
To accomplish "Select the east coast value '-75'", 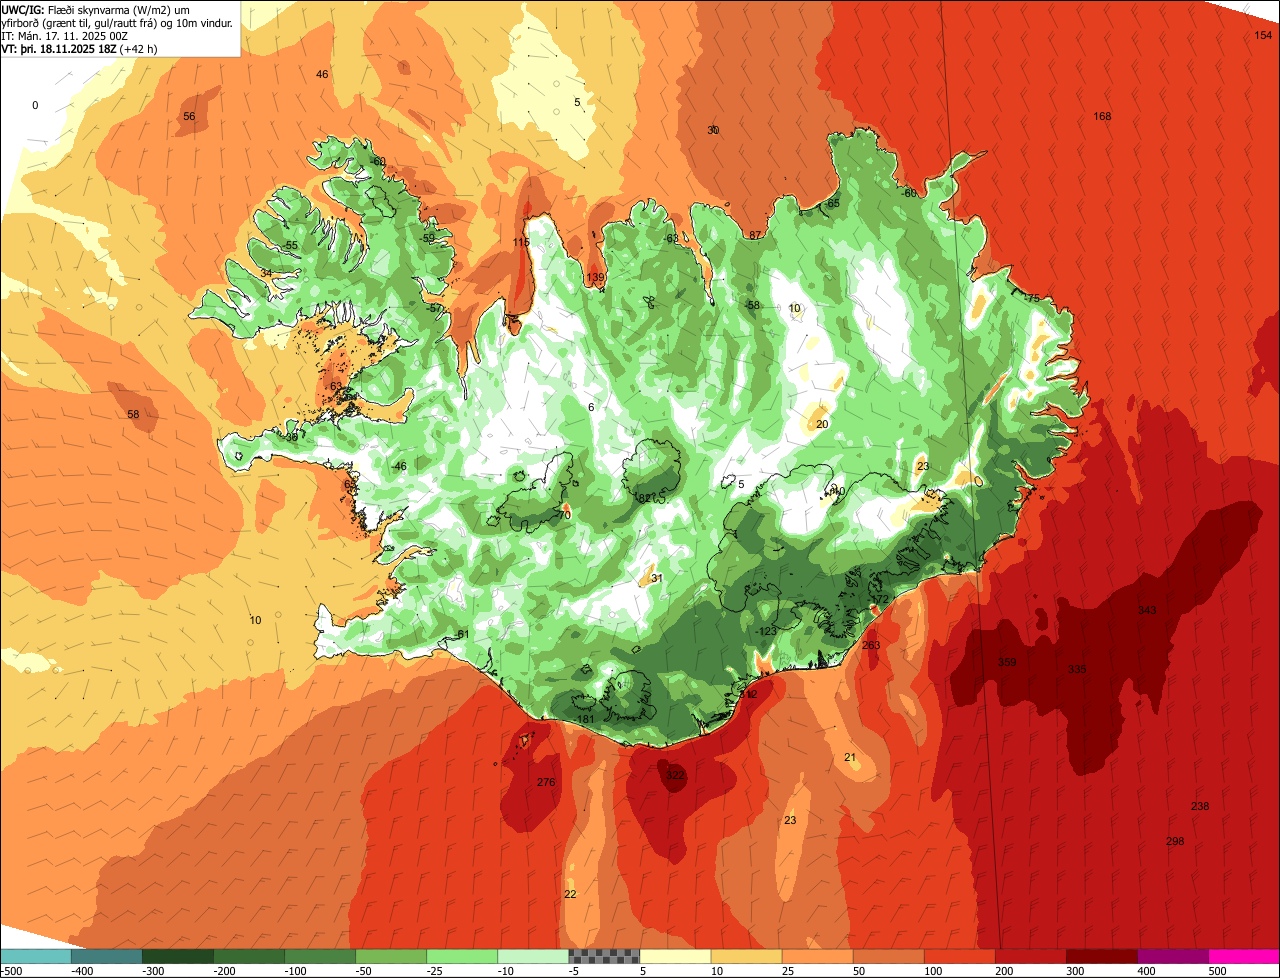I will tap(1031, 298).
